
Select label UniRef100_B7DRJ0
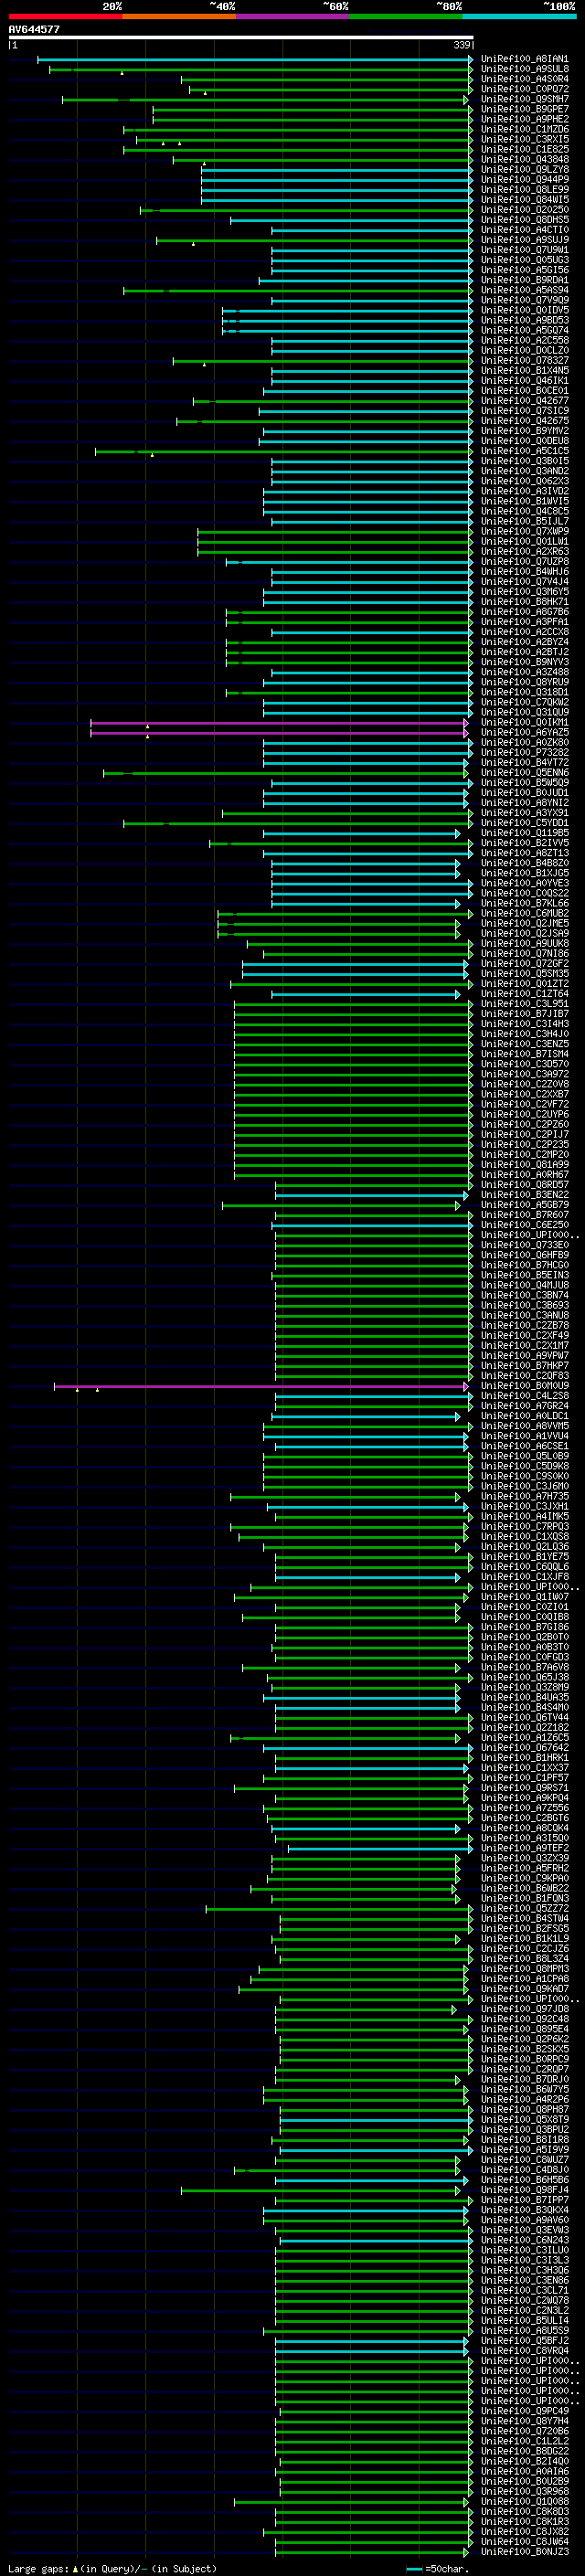525,2080
